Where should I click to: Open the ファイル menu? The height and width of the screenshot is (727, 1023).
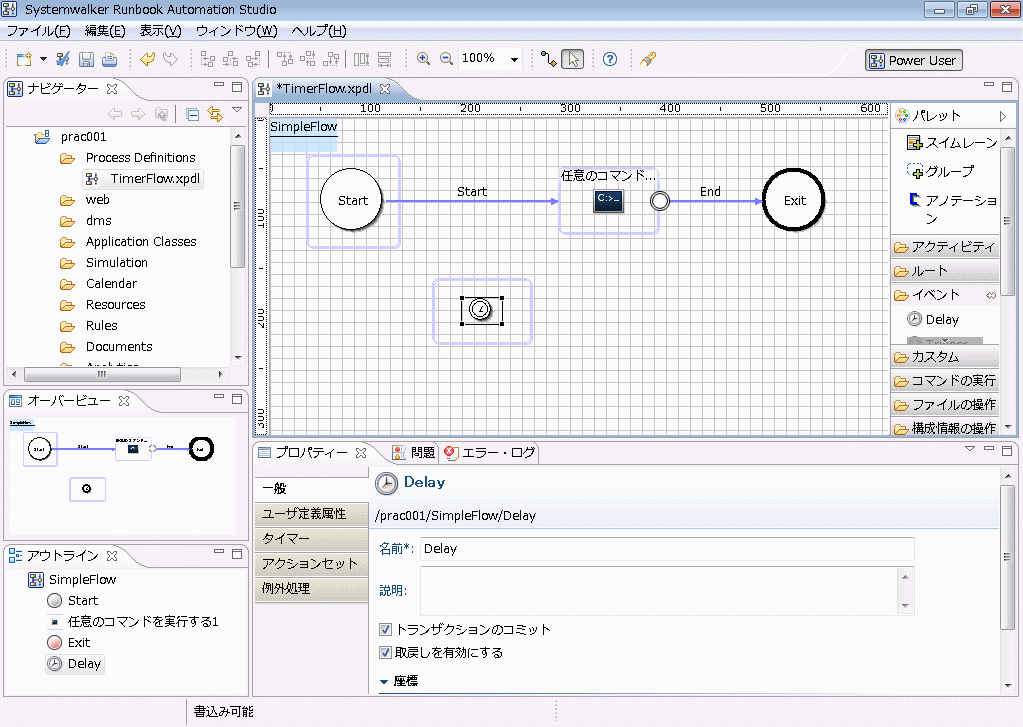click(x=38, y=31)
